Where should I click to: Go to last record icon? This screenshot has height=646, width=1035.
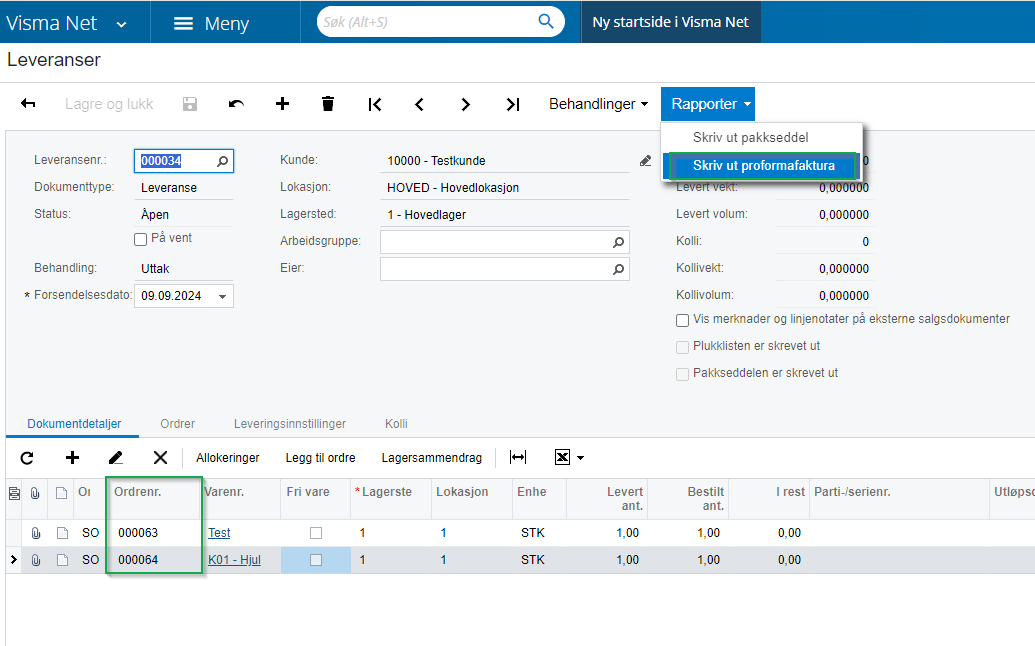pyautogui.click(x=513, y=104)
